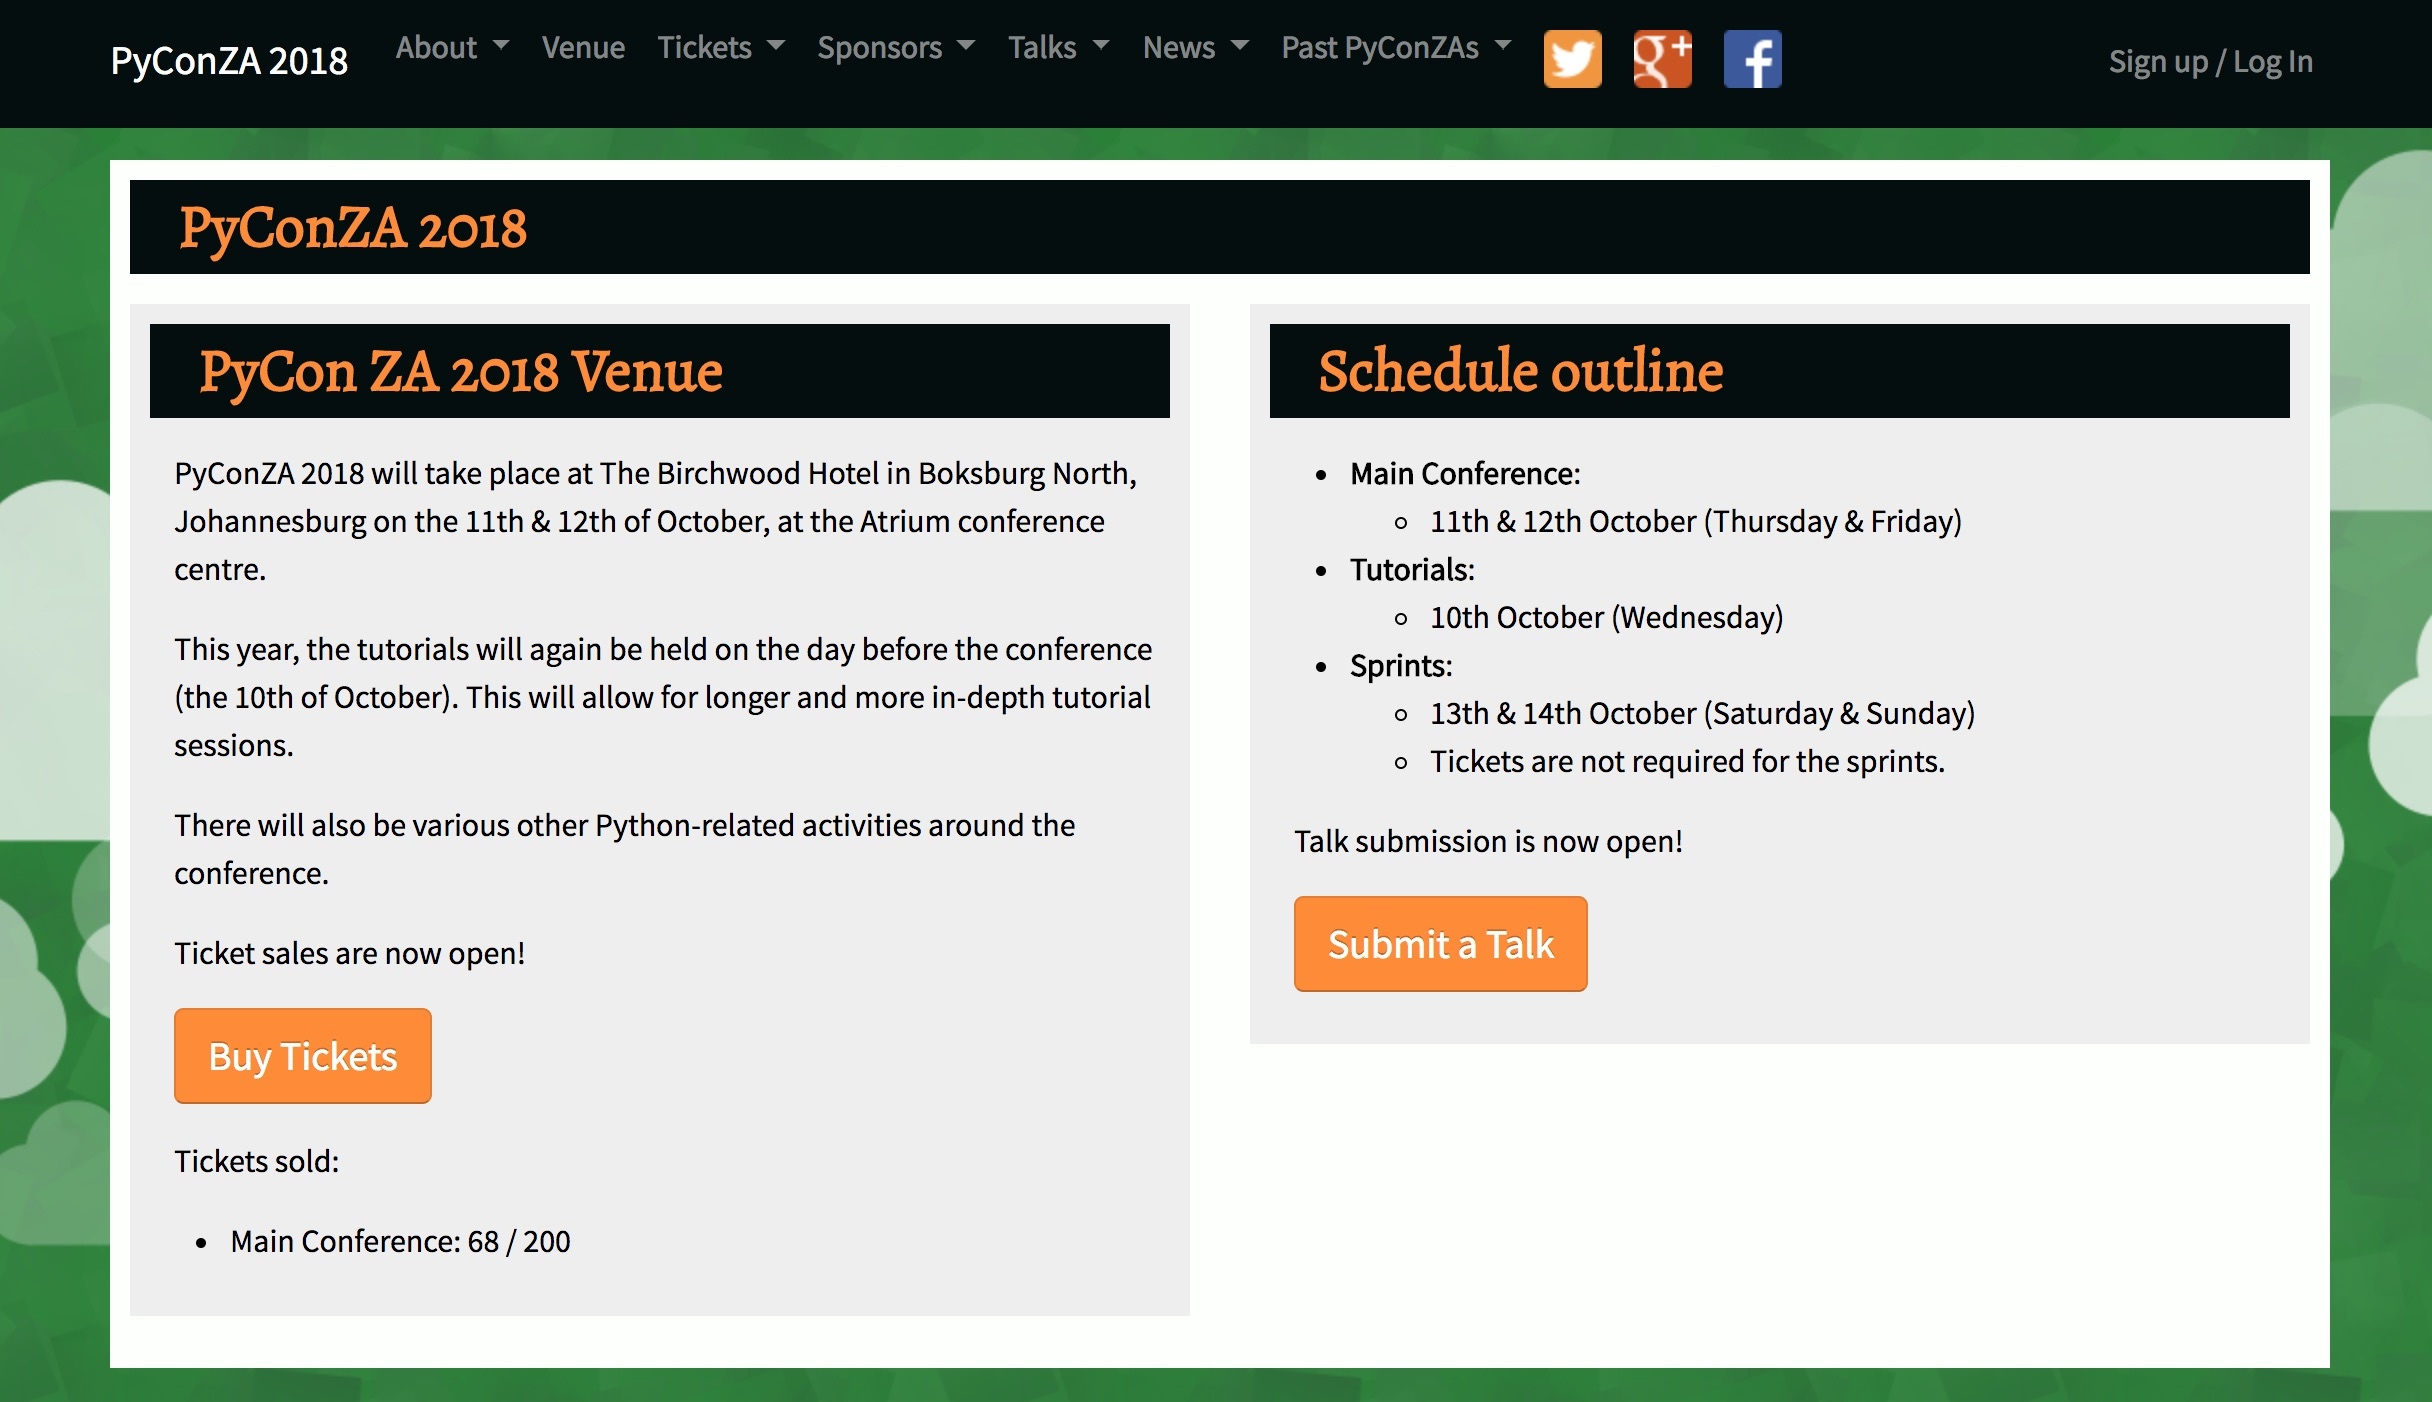2432x1402 pixels.
Task: Click the Schedule outline heading
Action: pyautogui.click(x=1520, y=372)
